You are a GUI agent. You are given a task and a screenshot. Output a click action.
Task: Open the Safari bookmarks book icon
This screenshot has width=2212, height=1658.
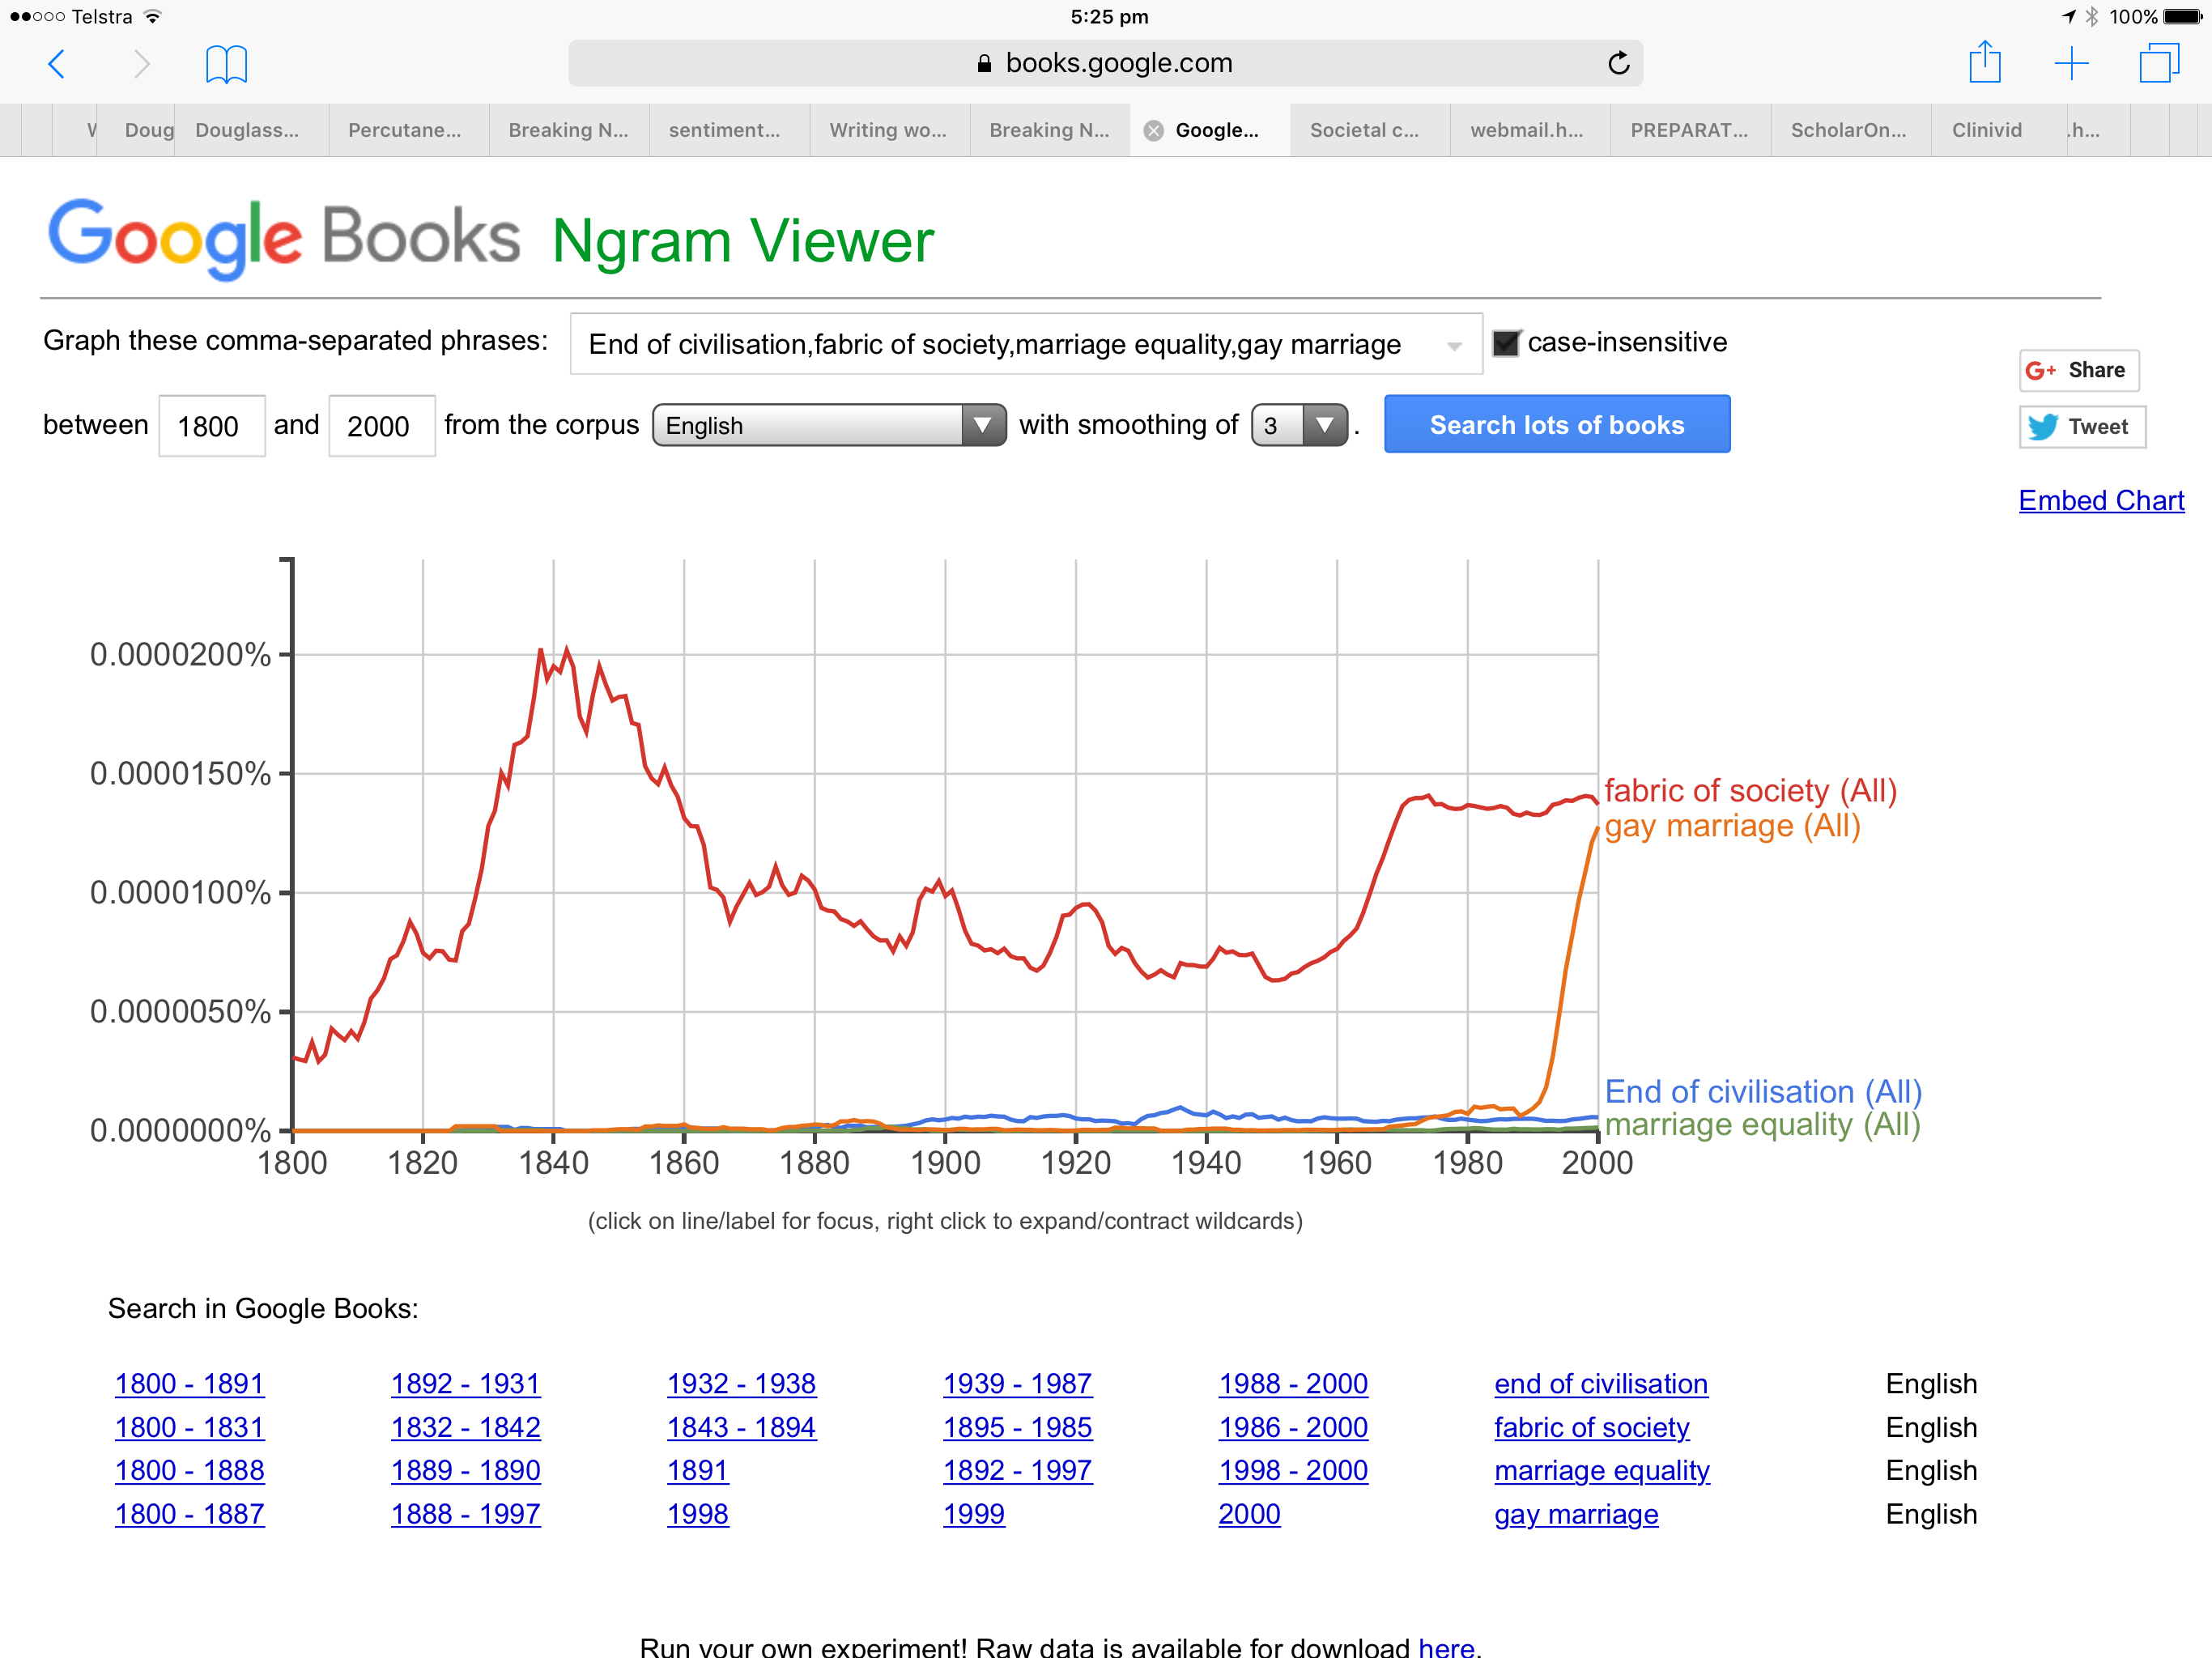pyautogui.click(x=226, y=64)
